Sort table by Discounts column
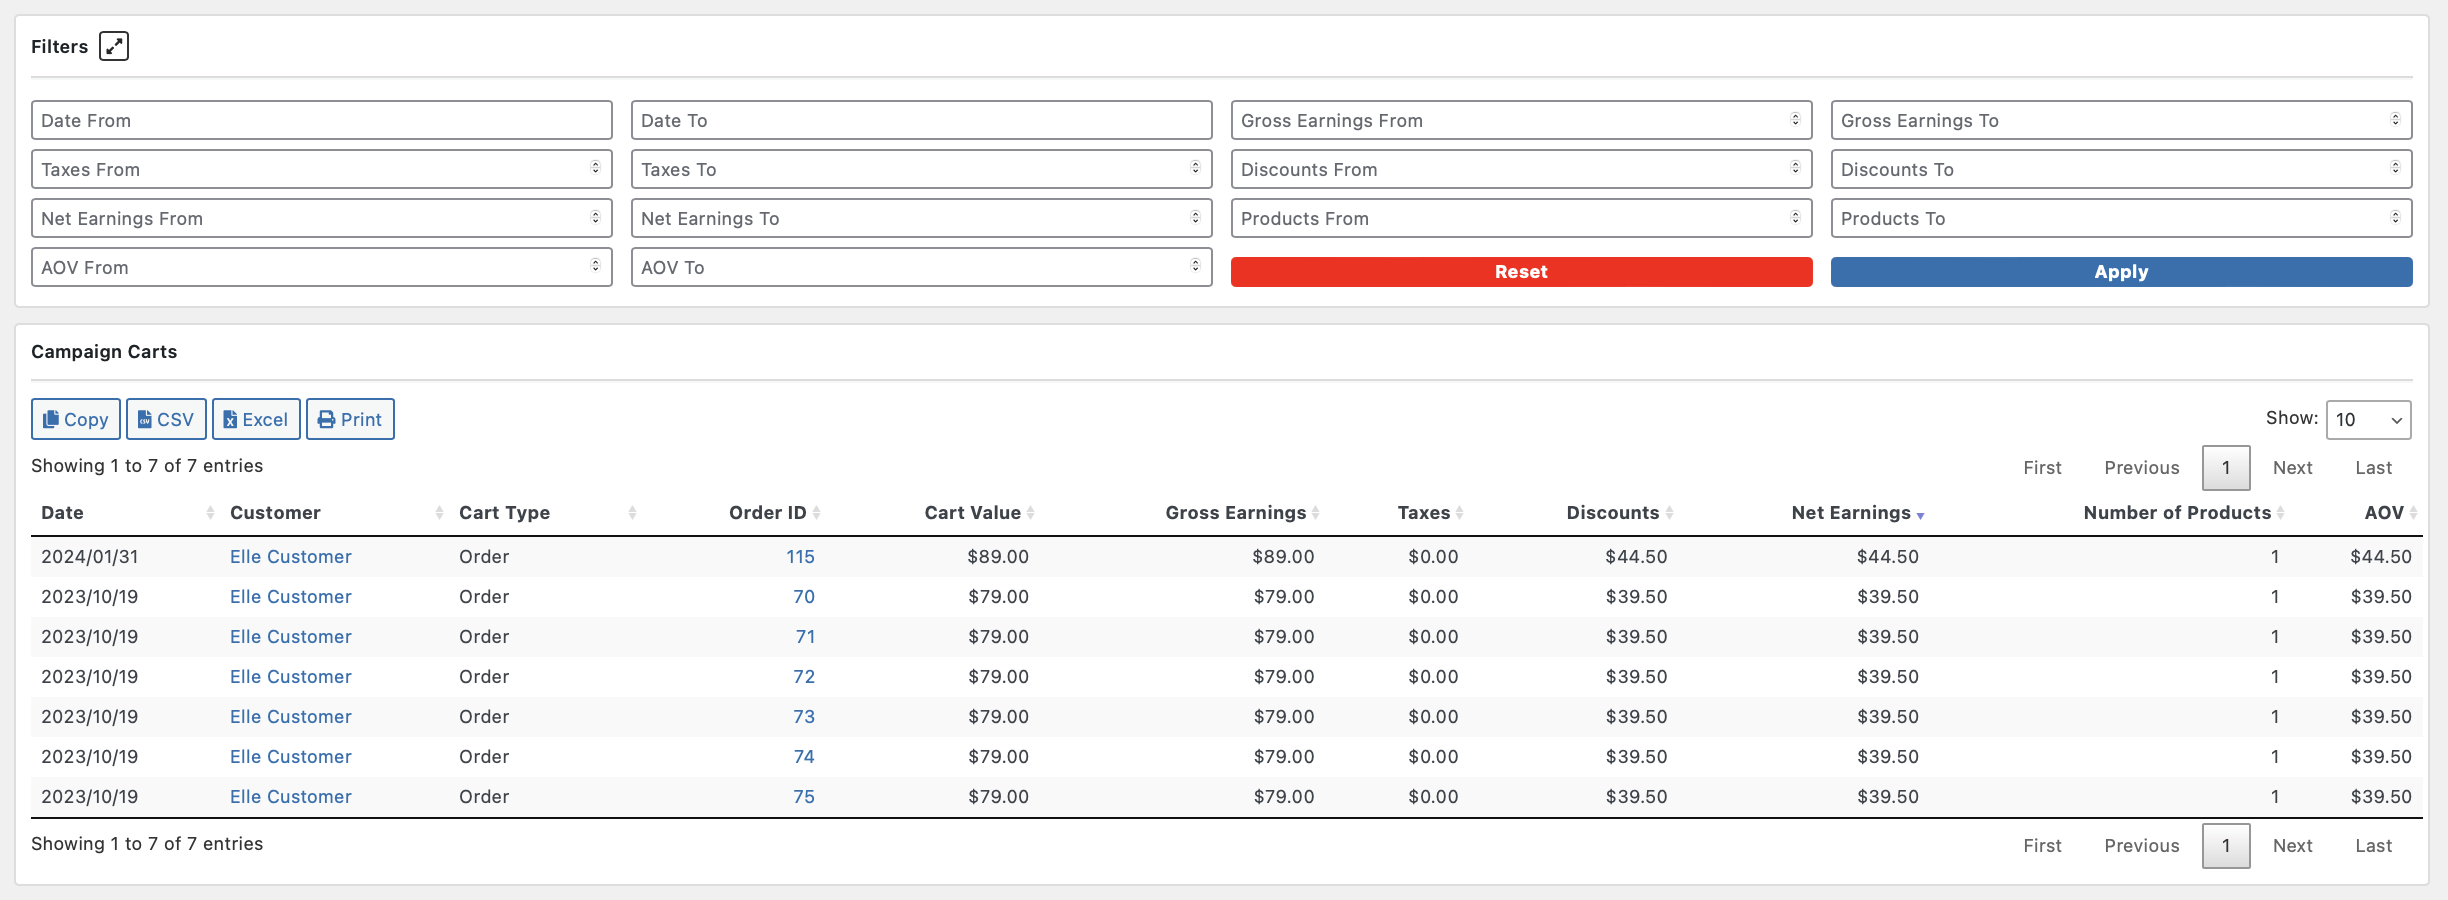This screenshot has height=900, width=2448. (x=1573, y=513)
